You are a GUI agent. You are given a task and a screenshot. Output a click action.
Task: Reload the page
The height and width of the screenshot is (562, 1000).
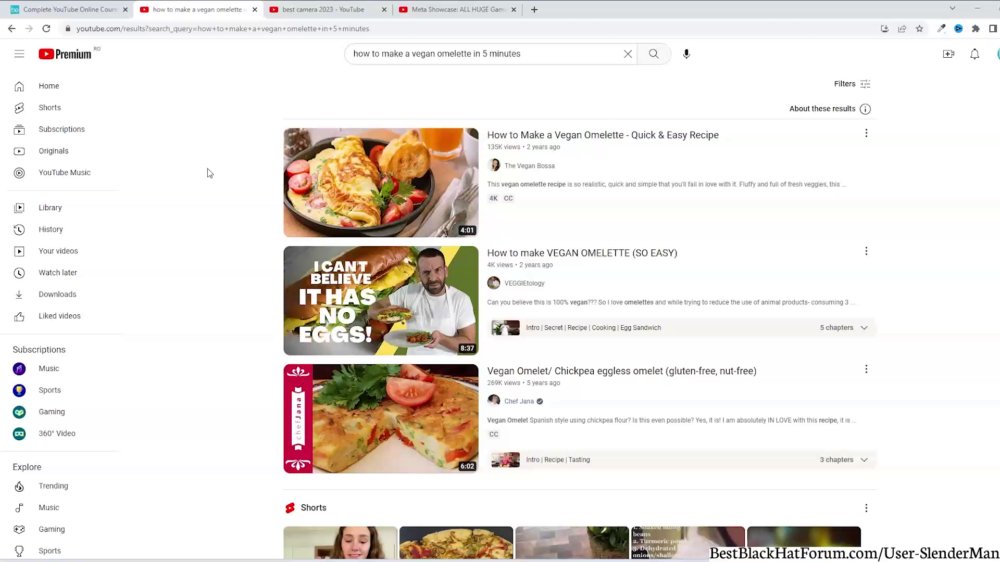(x=46, y=29)
